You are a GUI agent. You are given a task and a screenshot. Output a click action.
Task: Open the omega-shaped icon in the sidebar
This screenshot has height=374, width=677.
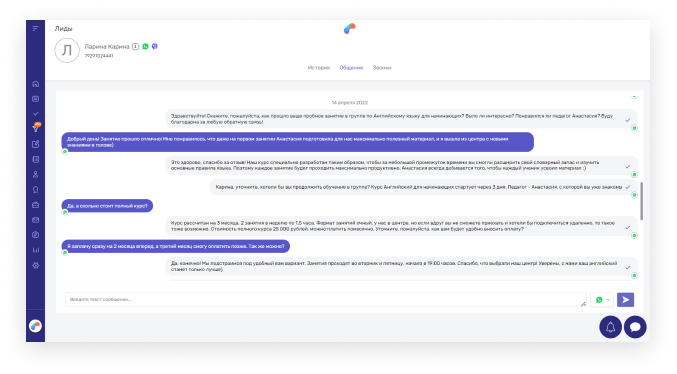(35, 190)
